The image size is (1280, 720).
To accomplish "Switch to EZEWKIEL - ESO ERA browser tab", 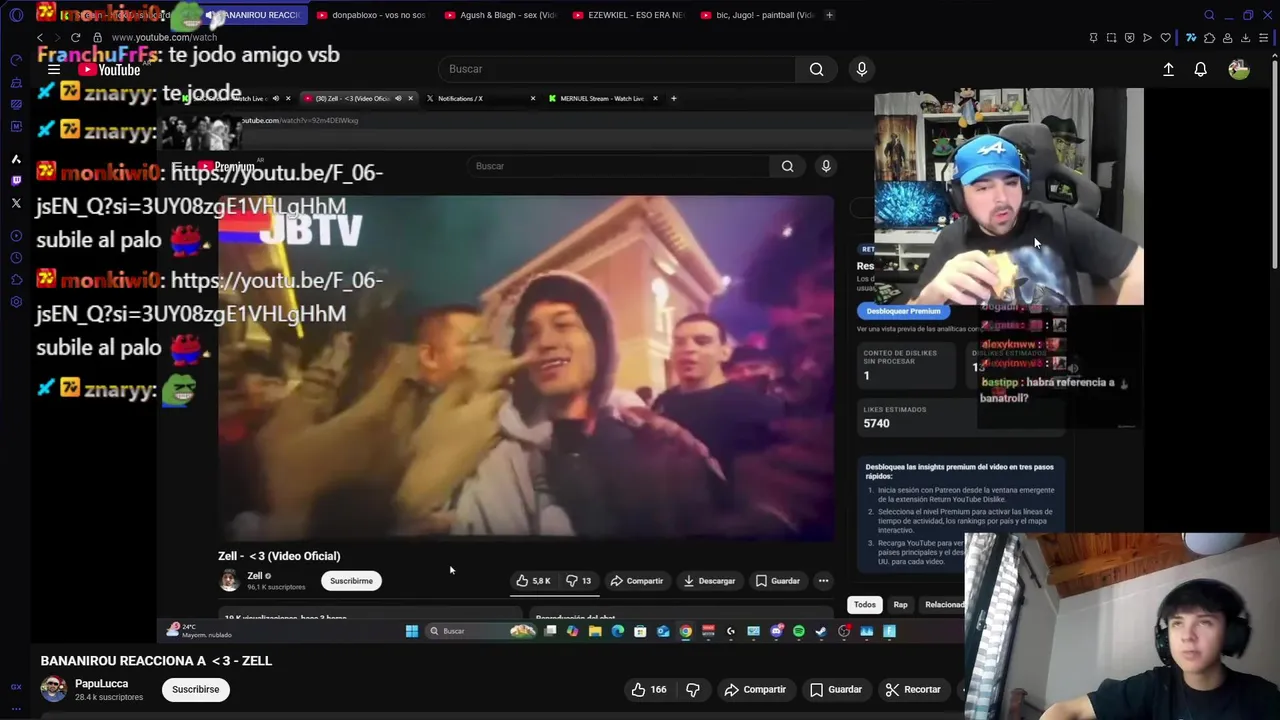I will tap(628, 15).
